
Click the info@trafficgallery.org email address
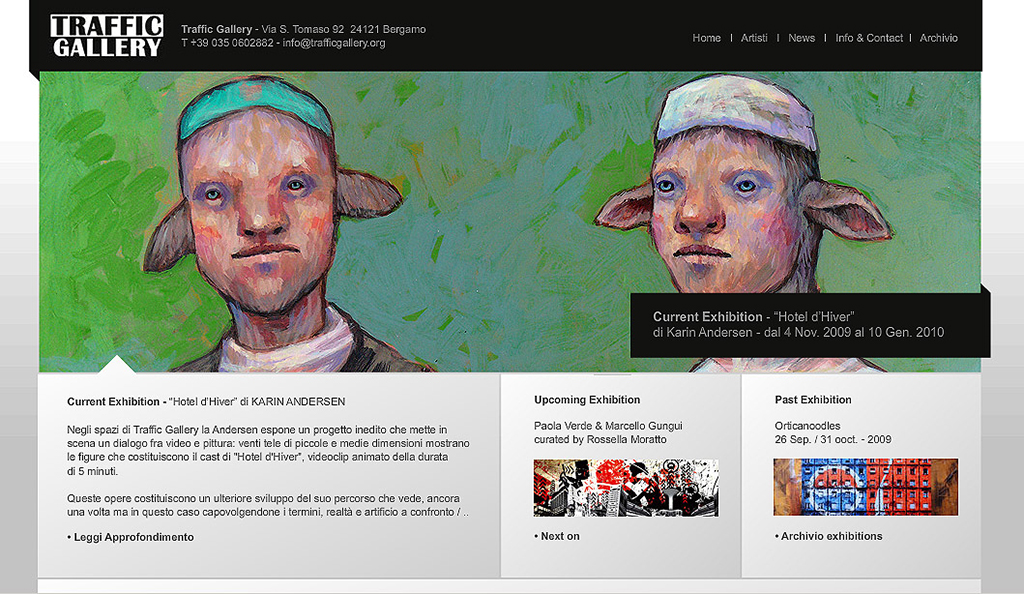point(334,43)
